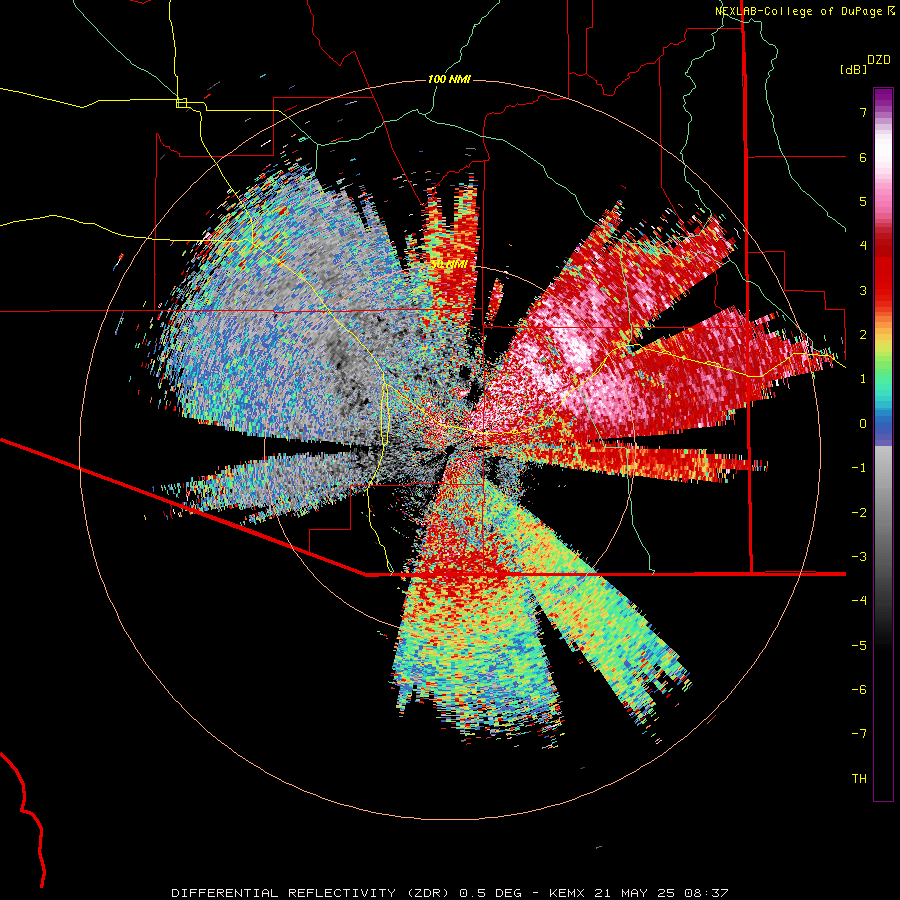Click the gray -2 dB band of color bar

click(883, 513)
